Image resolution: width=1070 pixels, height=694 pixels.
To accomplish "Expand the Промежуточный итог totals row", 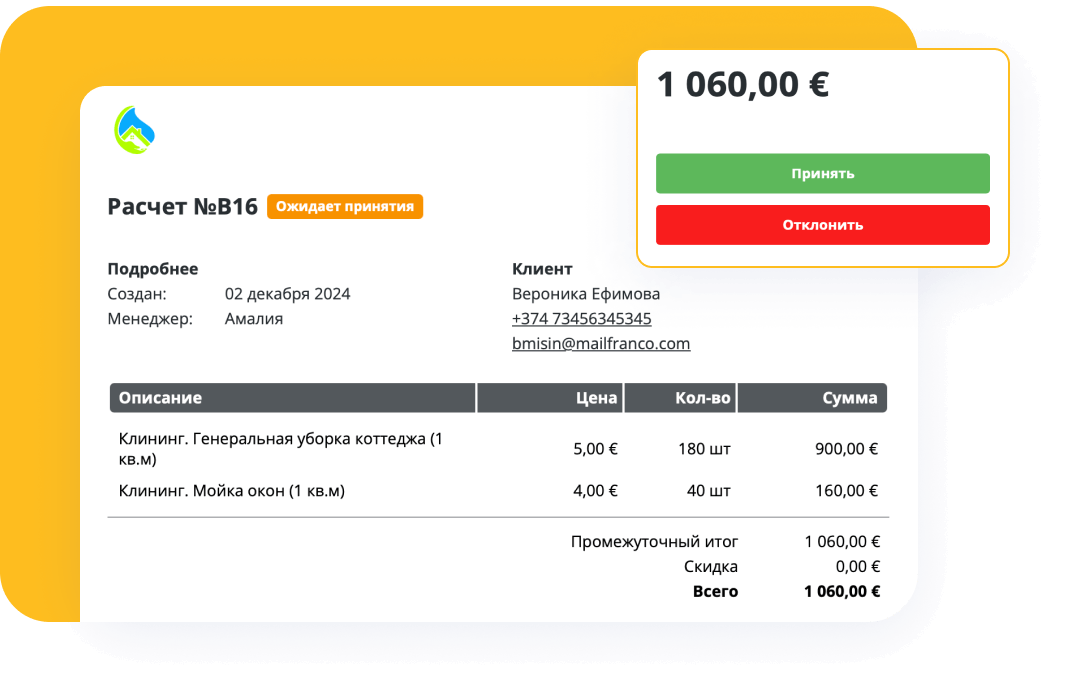I will pyautogui.click(x=654, y=541).
